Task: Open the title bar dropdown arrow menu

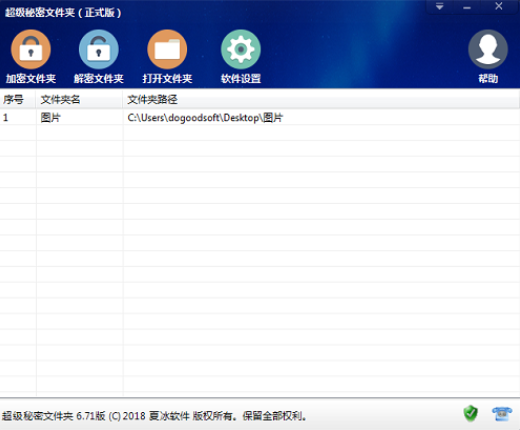Action: click(x=440, y=6)
